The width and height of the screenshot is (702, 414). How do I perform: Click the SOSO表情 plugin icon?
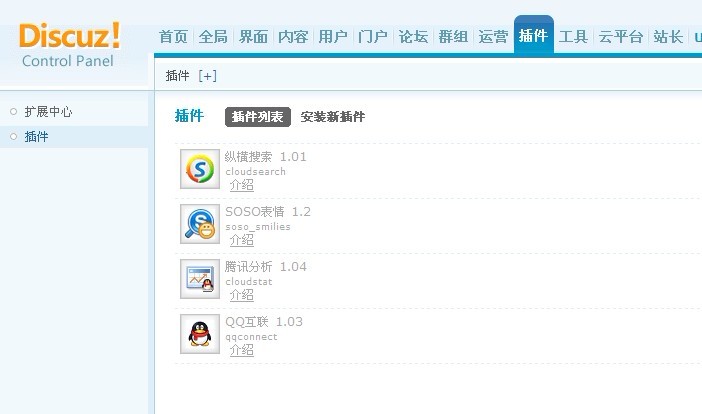pyautogui.click(x=200, y=224)
